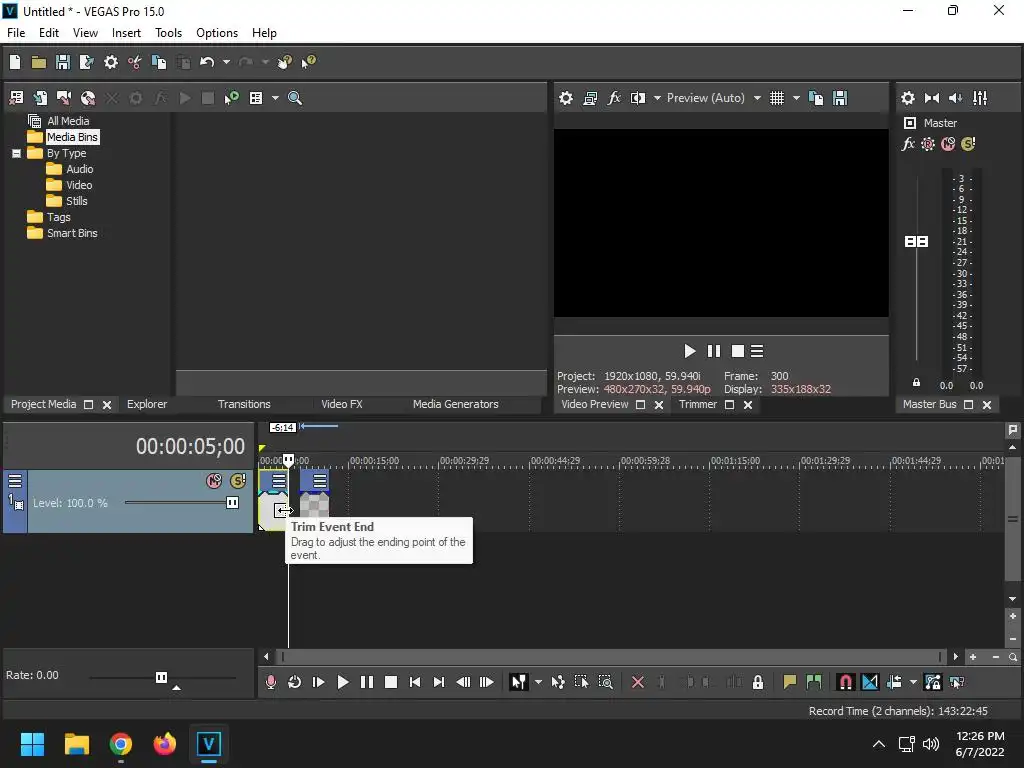Collapse the By Type tree node
The height and width of the screenshot is (768, 1024).
(16, 153)
